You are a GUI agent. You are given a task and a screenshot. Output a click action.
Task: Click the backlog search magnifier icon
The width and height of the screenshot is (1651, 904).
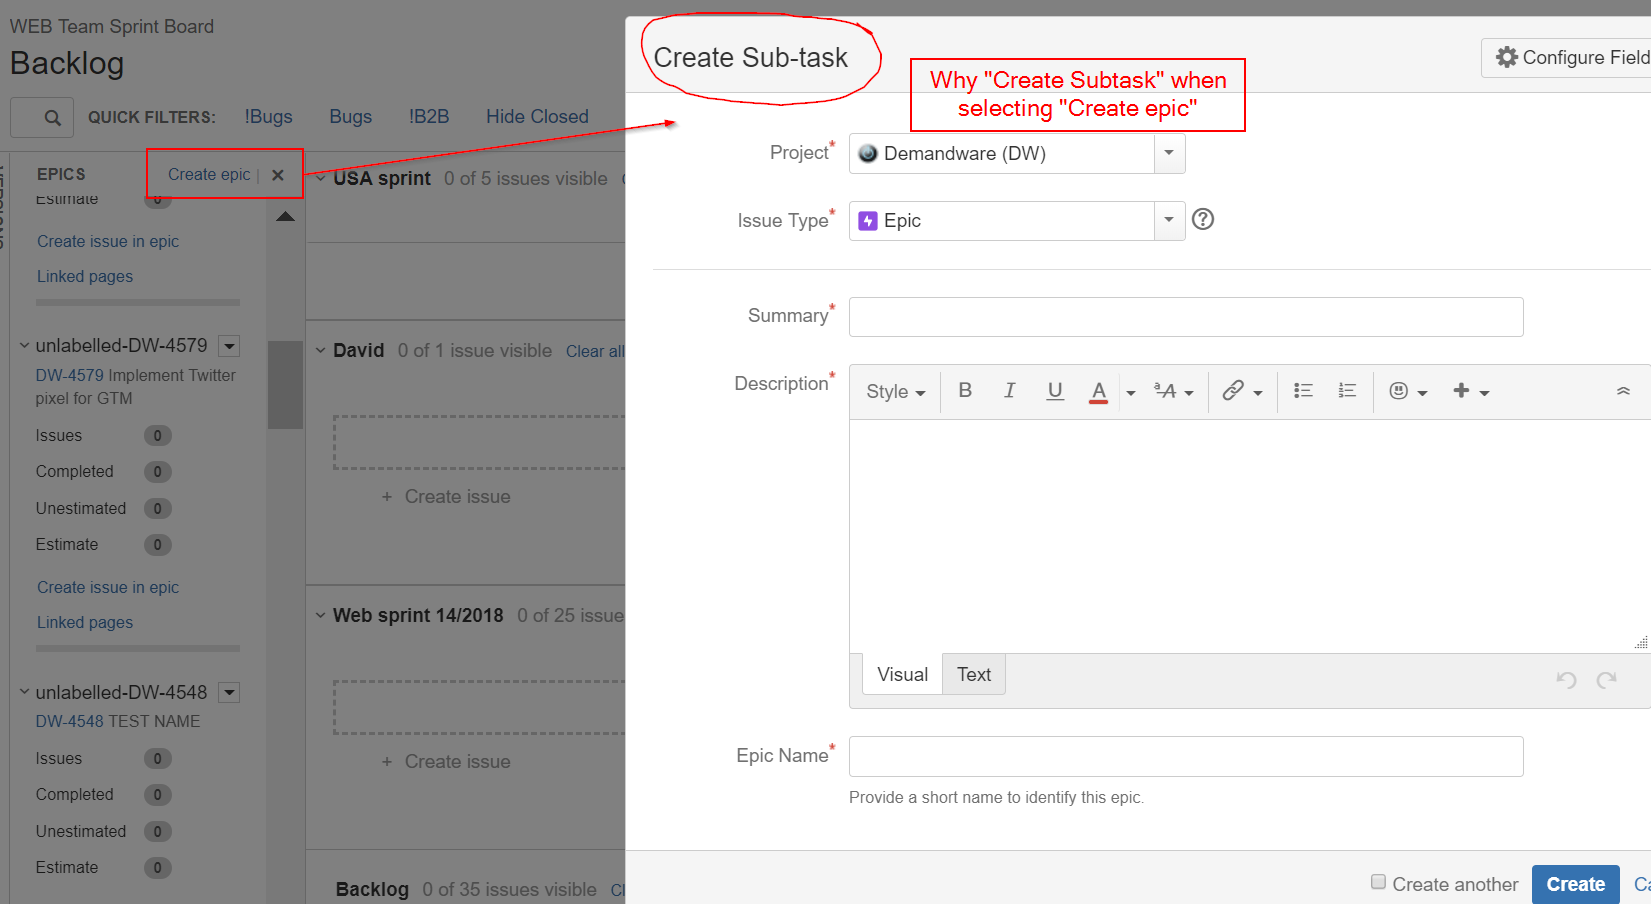pyautogui.click(x=52, y=118)
